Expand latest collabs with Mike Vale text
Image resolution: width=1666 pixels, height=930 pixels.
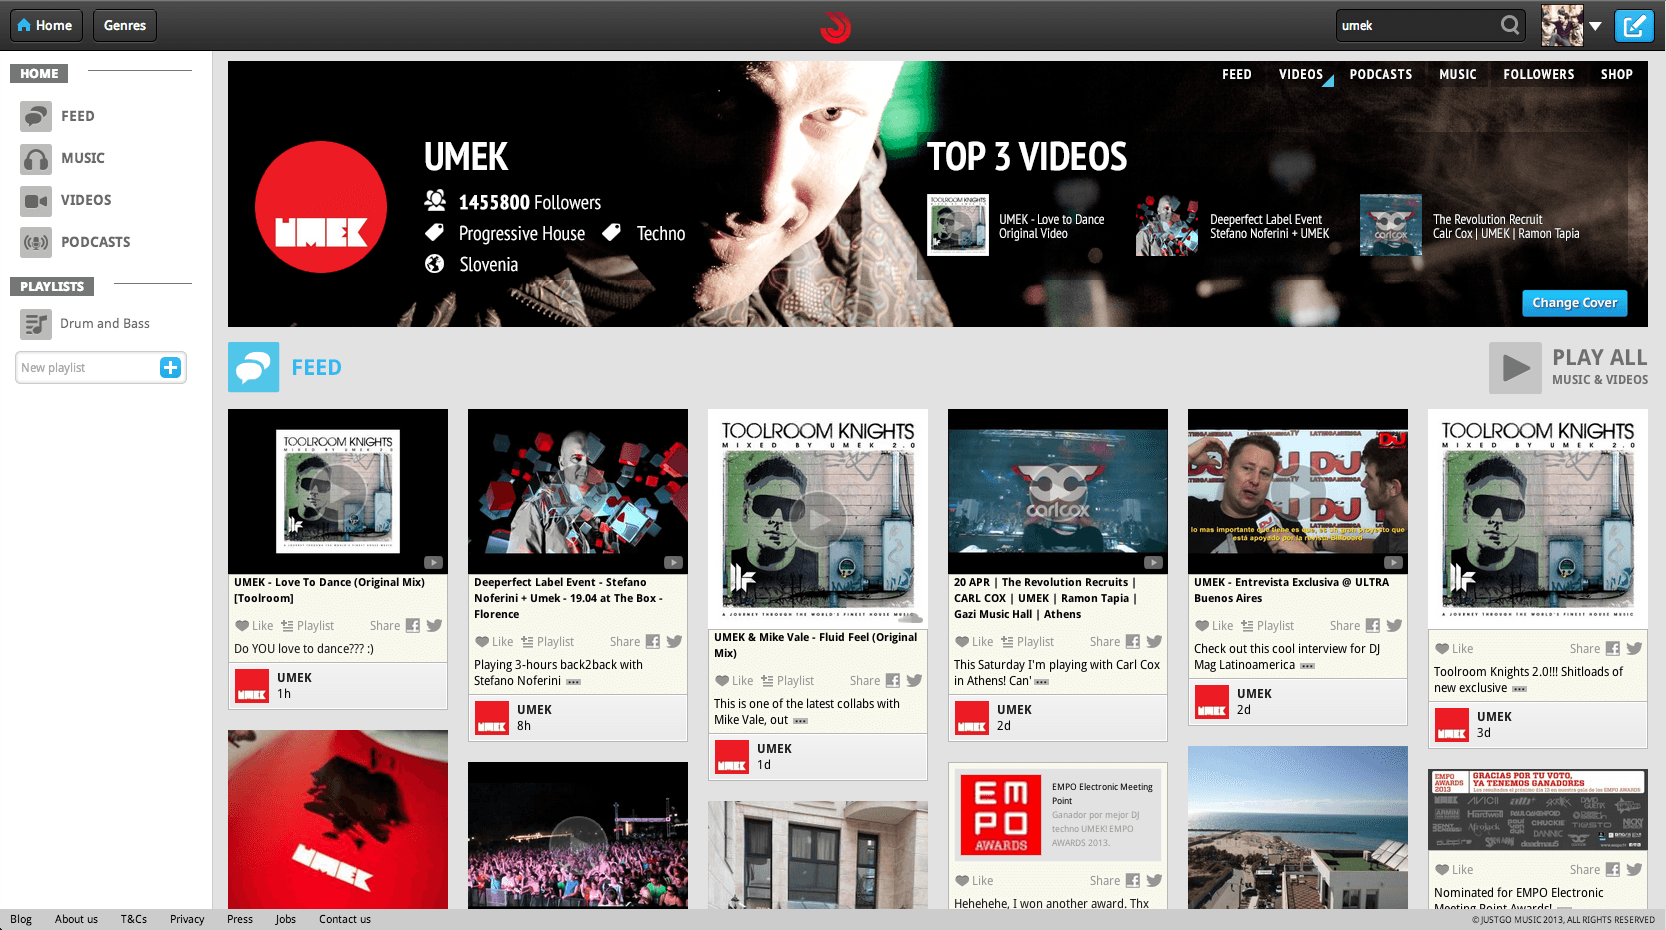coord(800,721)
